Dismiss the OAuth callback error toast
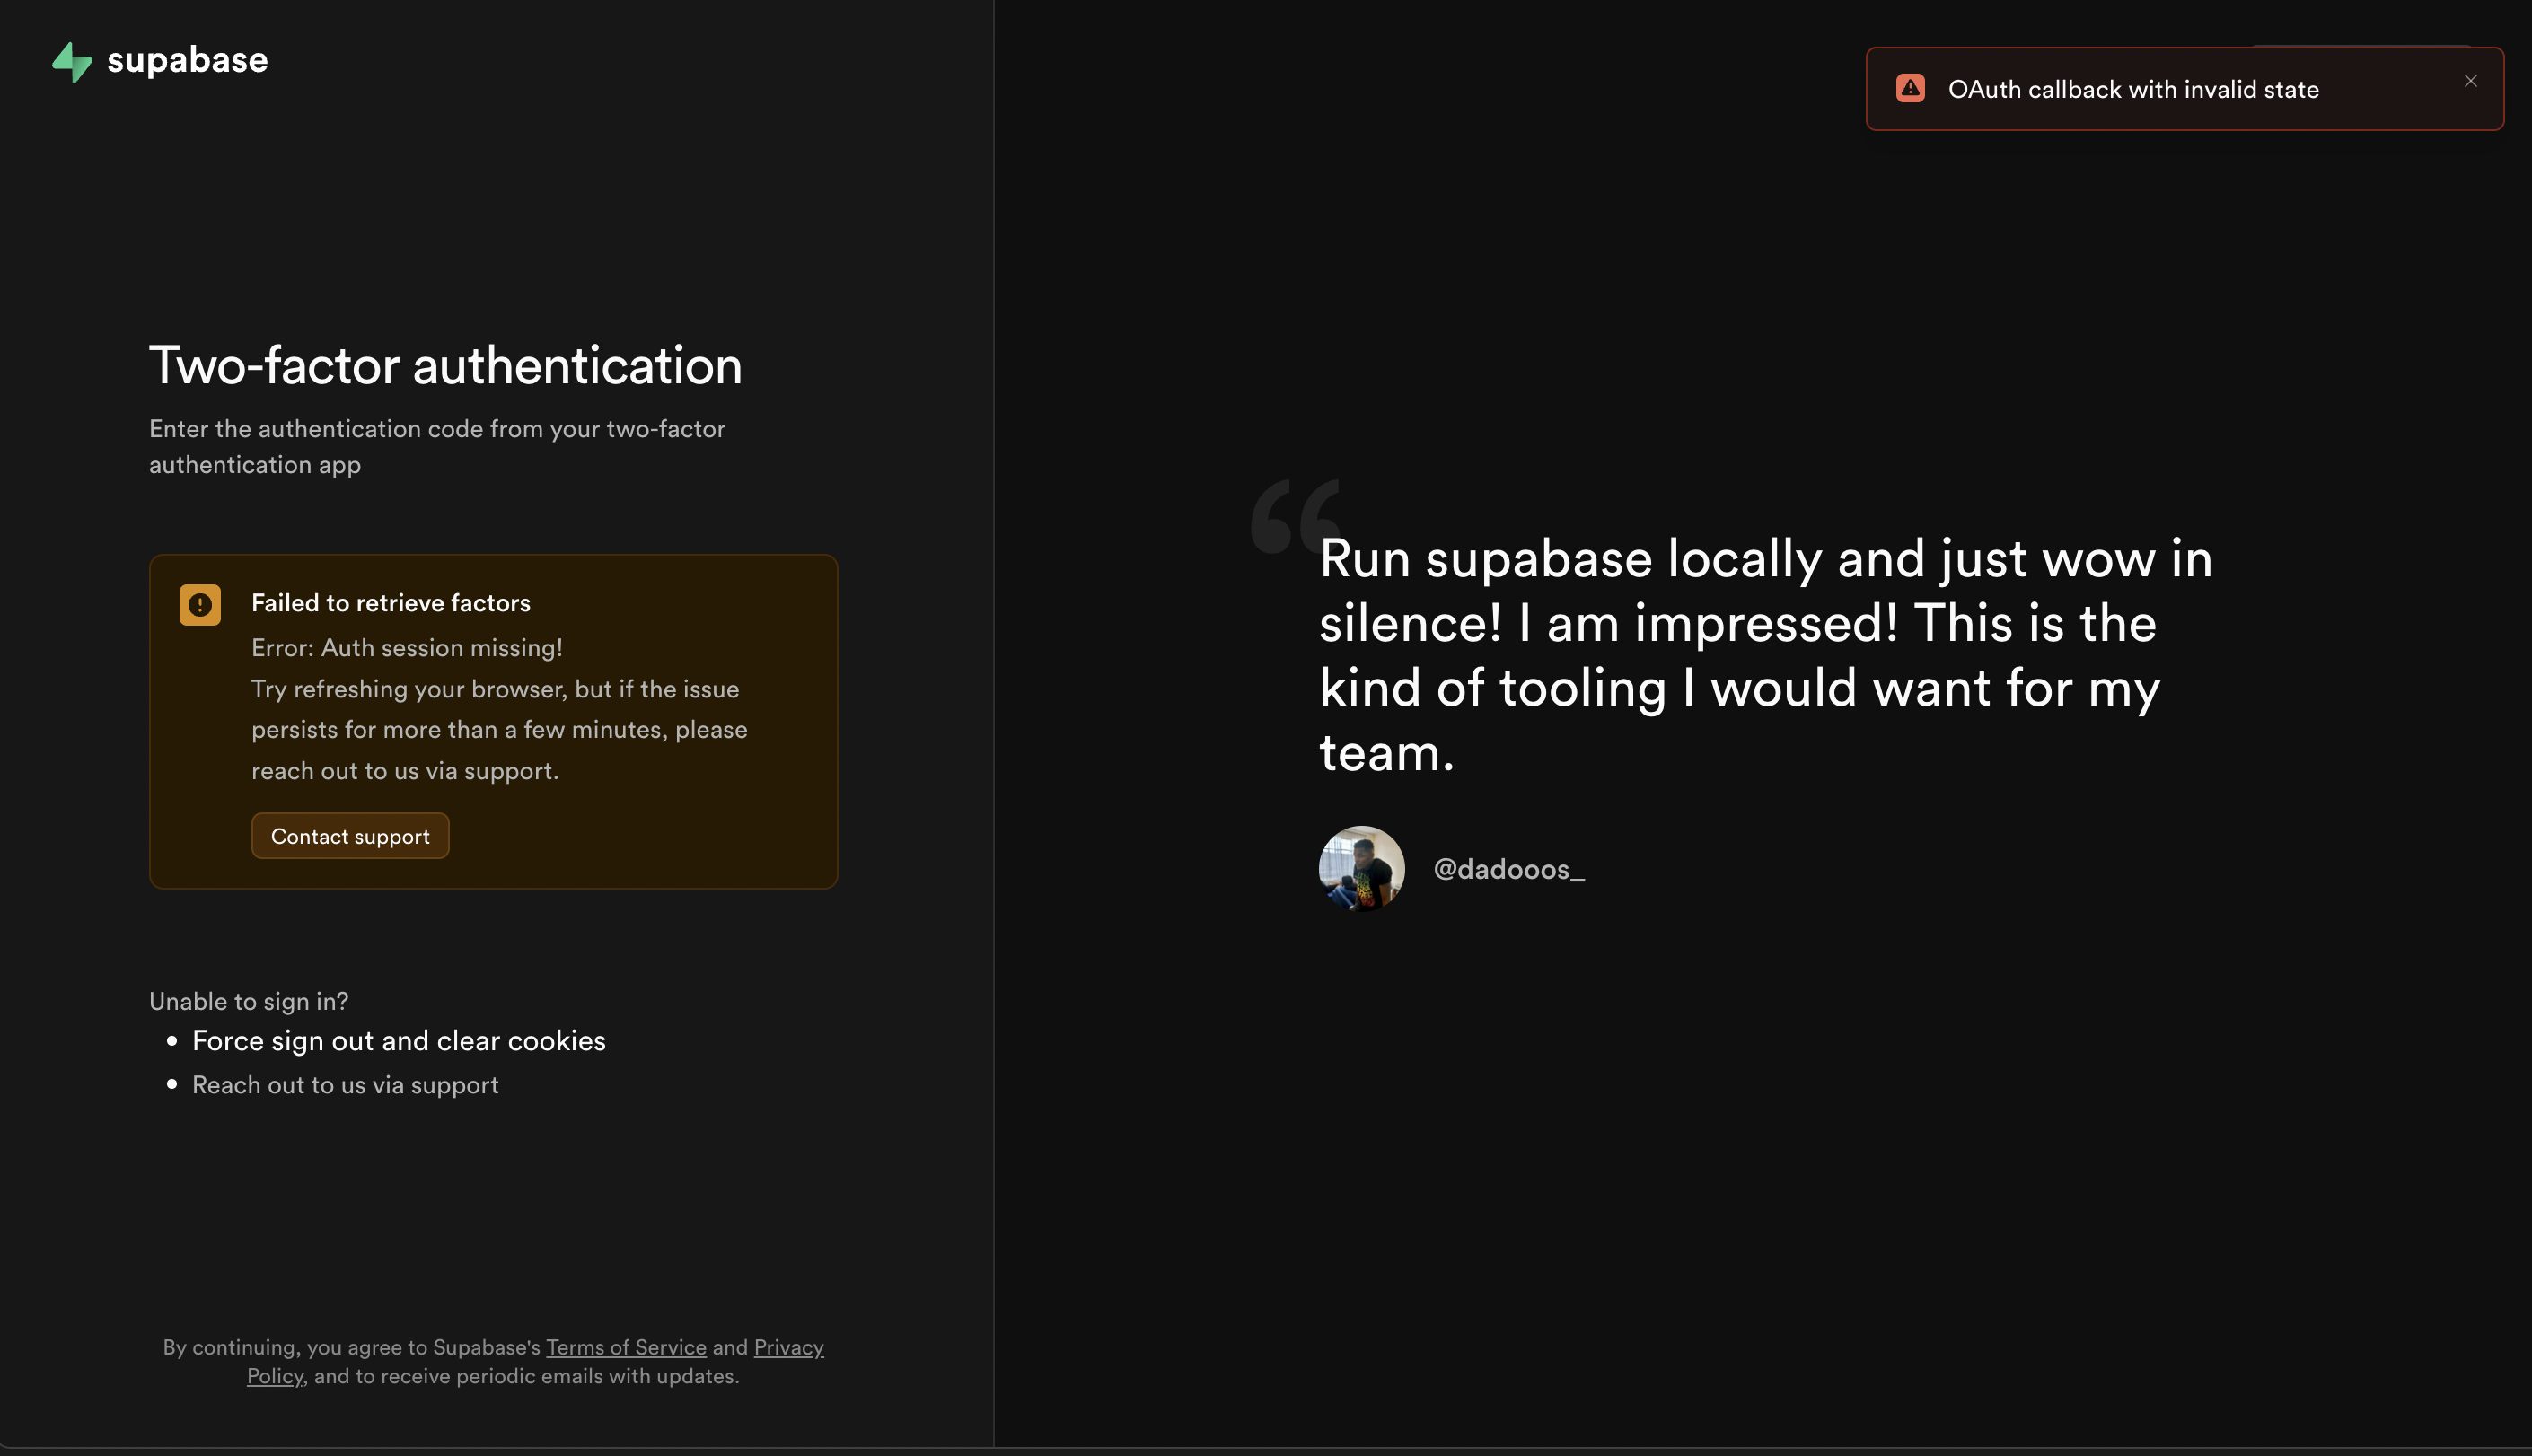The height and width of the screenshot is (1456, 2532). [2470, 81]
